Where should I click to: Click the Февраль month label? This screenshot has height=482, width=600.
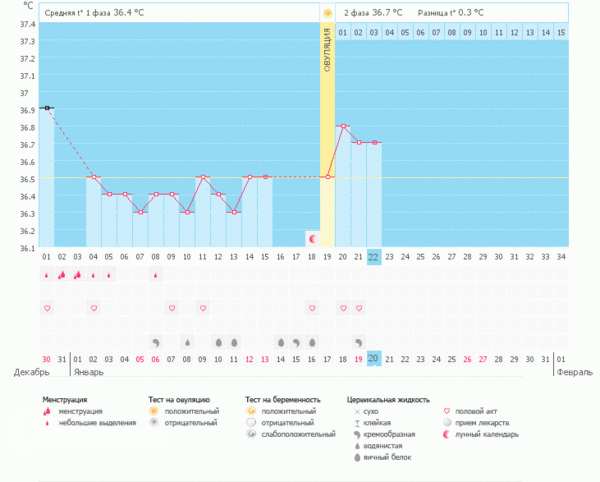pyautogui.click(x=575, y=372)
